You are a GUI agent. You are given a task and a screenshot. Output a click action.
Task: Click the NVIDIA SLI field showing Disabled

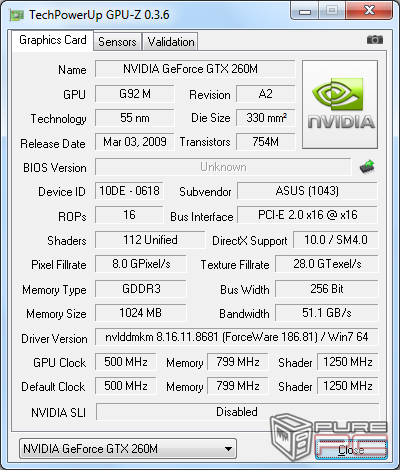pos(237,412)
